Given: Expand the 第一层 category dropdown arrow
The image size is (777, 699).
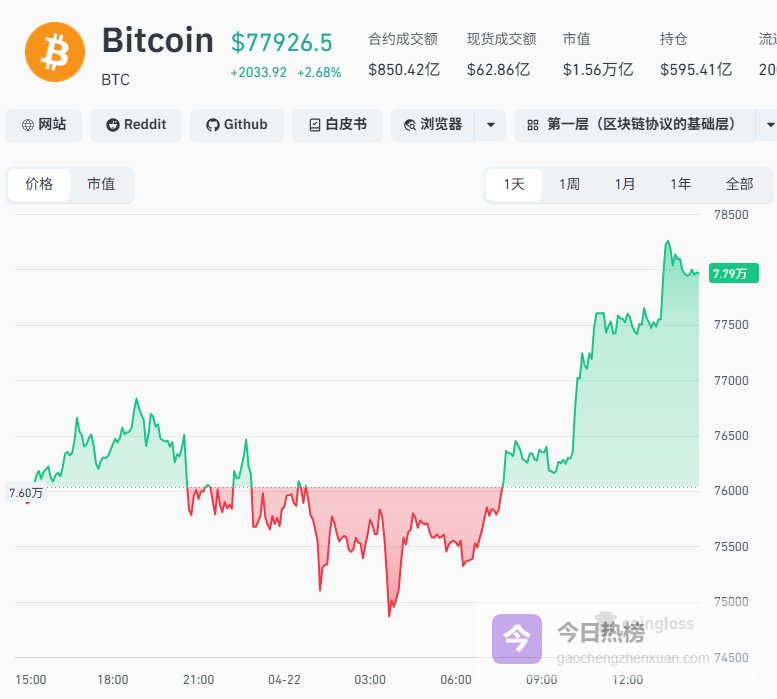Looking at the screenshot, I should point(769,125).
